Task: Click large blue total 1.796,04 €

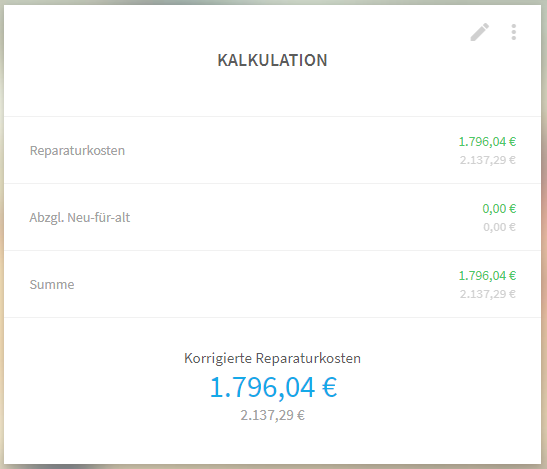Action: pos(274,387)
